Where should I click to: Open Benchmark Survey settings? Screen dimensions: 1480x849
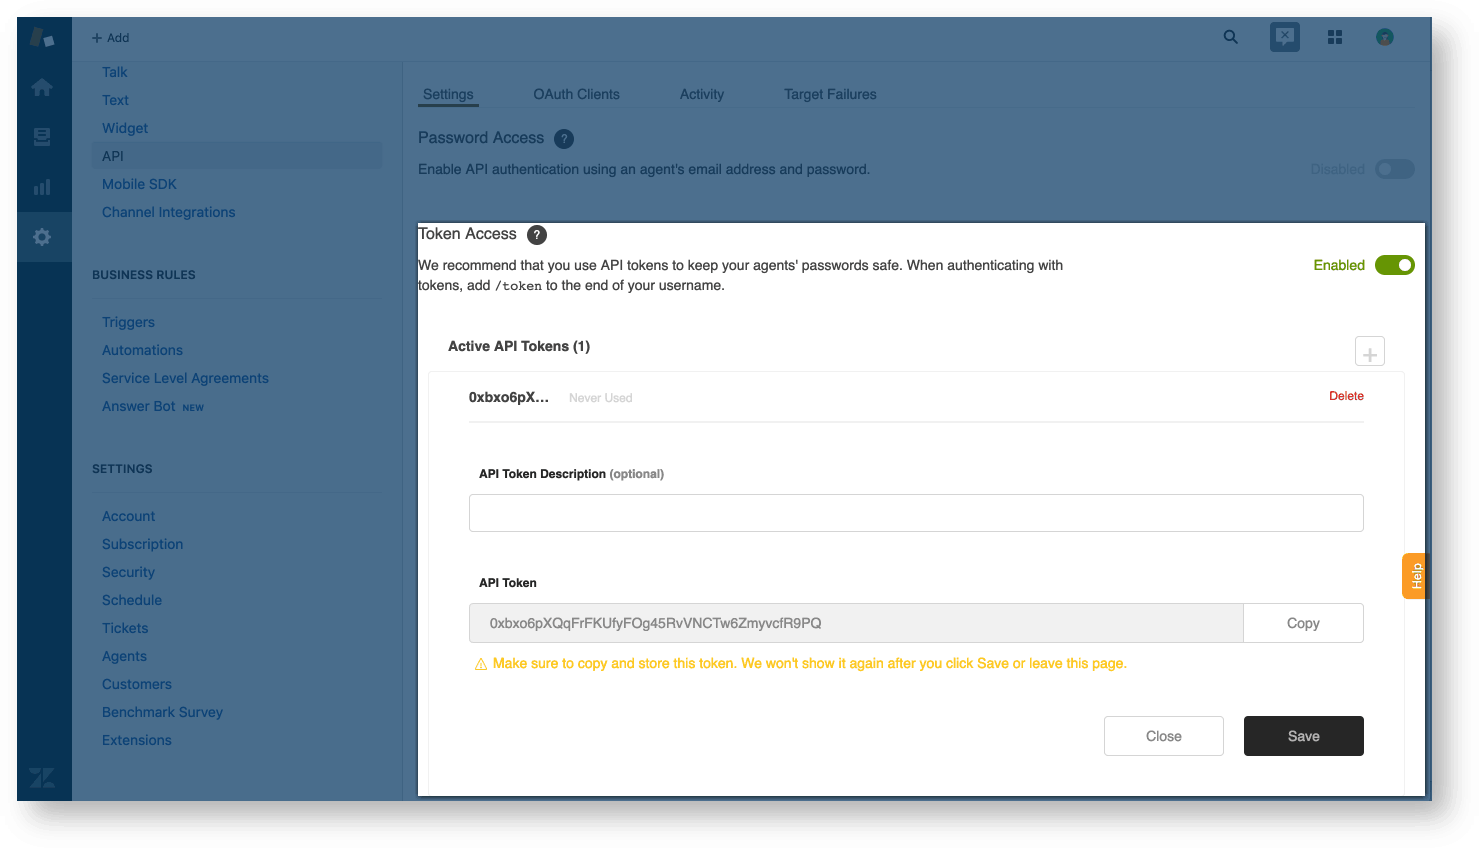click(162, 712)
